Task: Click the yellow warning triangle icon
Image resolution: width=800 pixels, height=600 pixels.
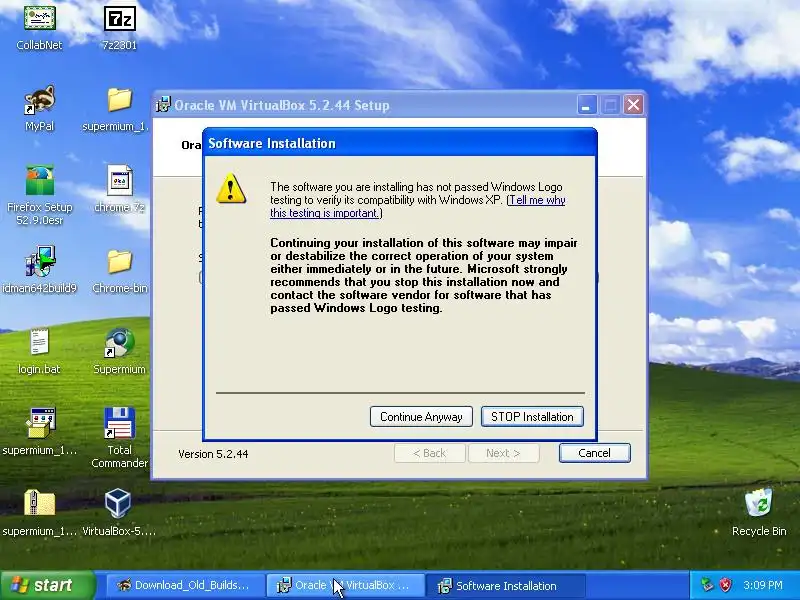Action: 231,188
